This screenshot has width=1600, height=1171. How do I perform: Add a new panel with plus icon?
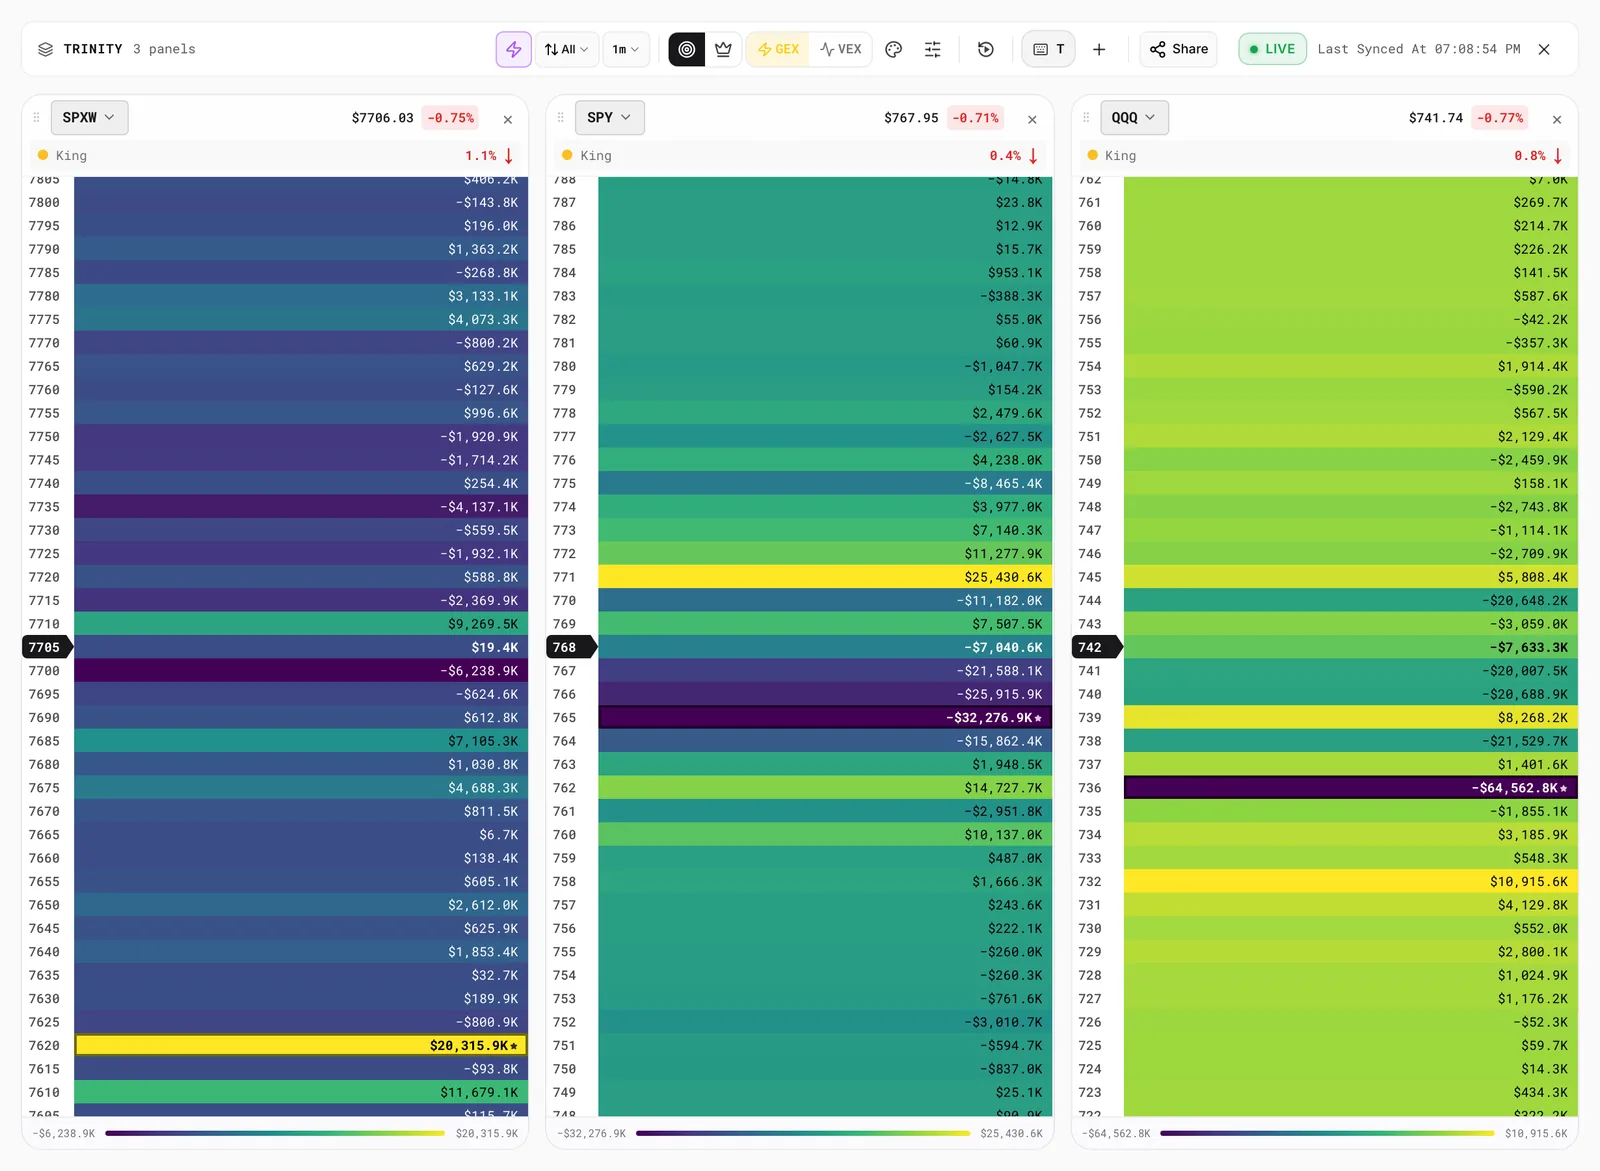click(1099, 49)
